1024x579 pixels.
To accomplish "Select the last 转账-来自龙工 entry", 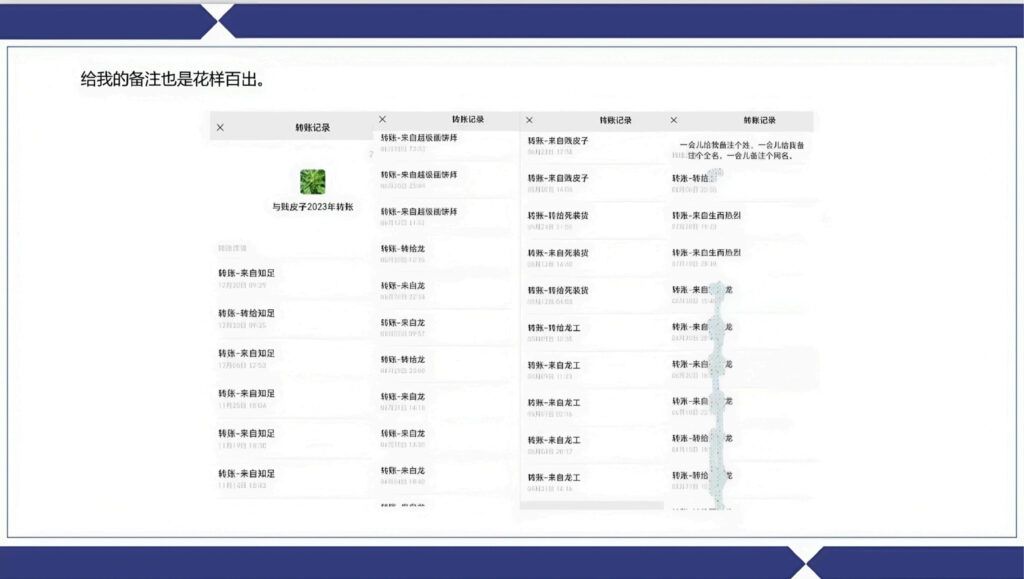I will (x=554, y=478).
